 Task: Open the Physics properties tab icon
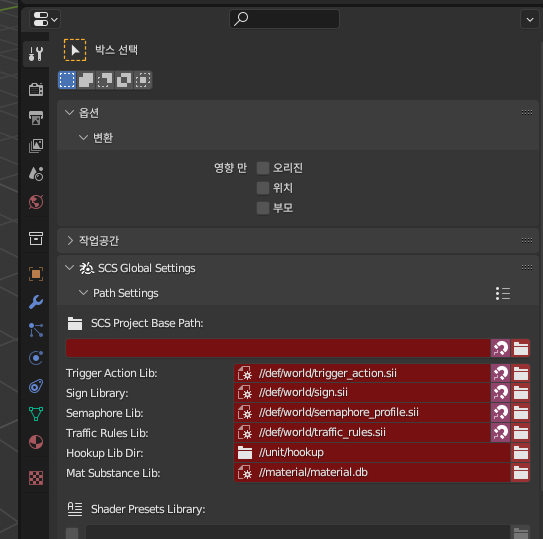(36, 358)
